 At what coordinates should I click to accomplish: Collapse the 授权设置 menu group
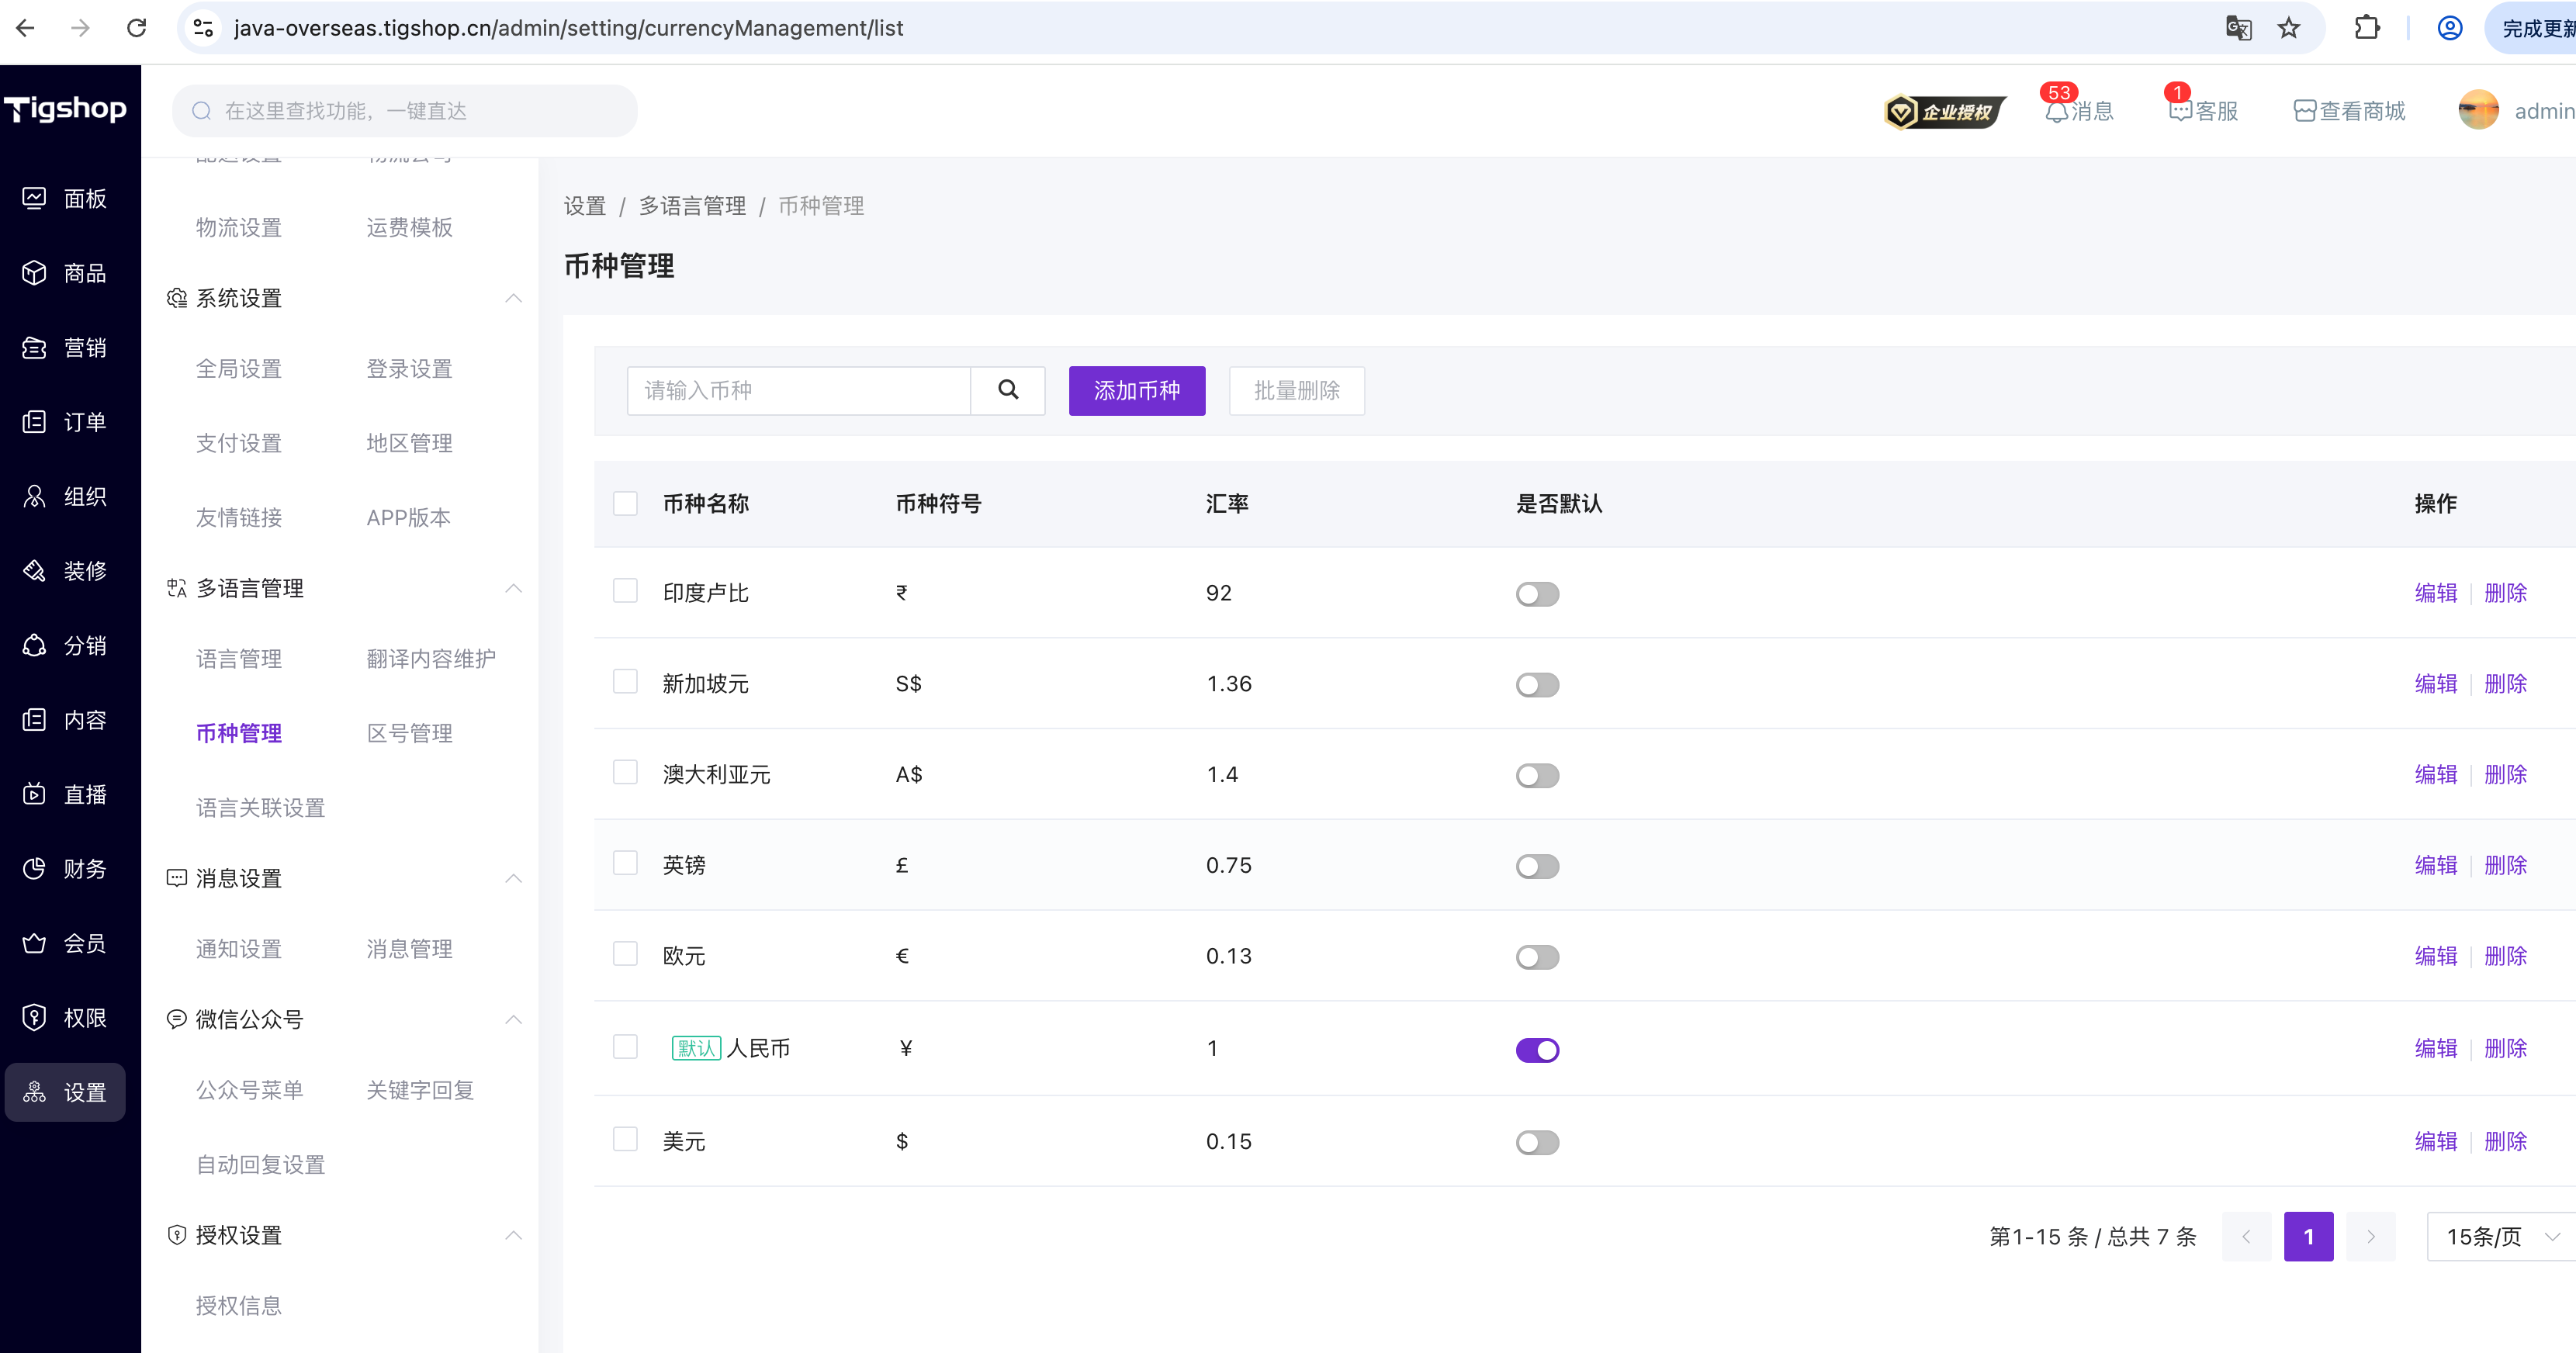coord(513,1235)
